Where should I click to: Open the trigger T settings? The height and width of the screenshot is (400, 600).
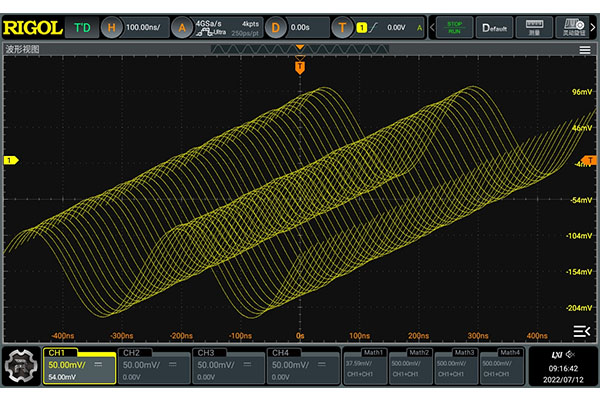(x=377, y=27)
